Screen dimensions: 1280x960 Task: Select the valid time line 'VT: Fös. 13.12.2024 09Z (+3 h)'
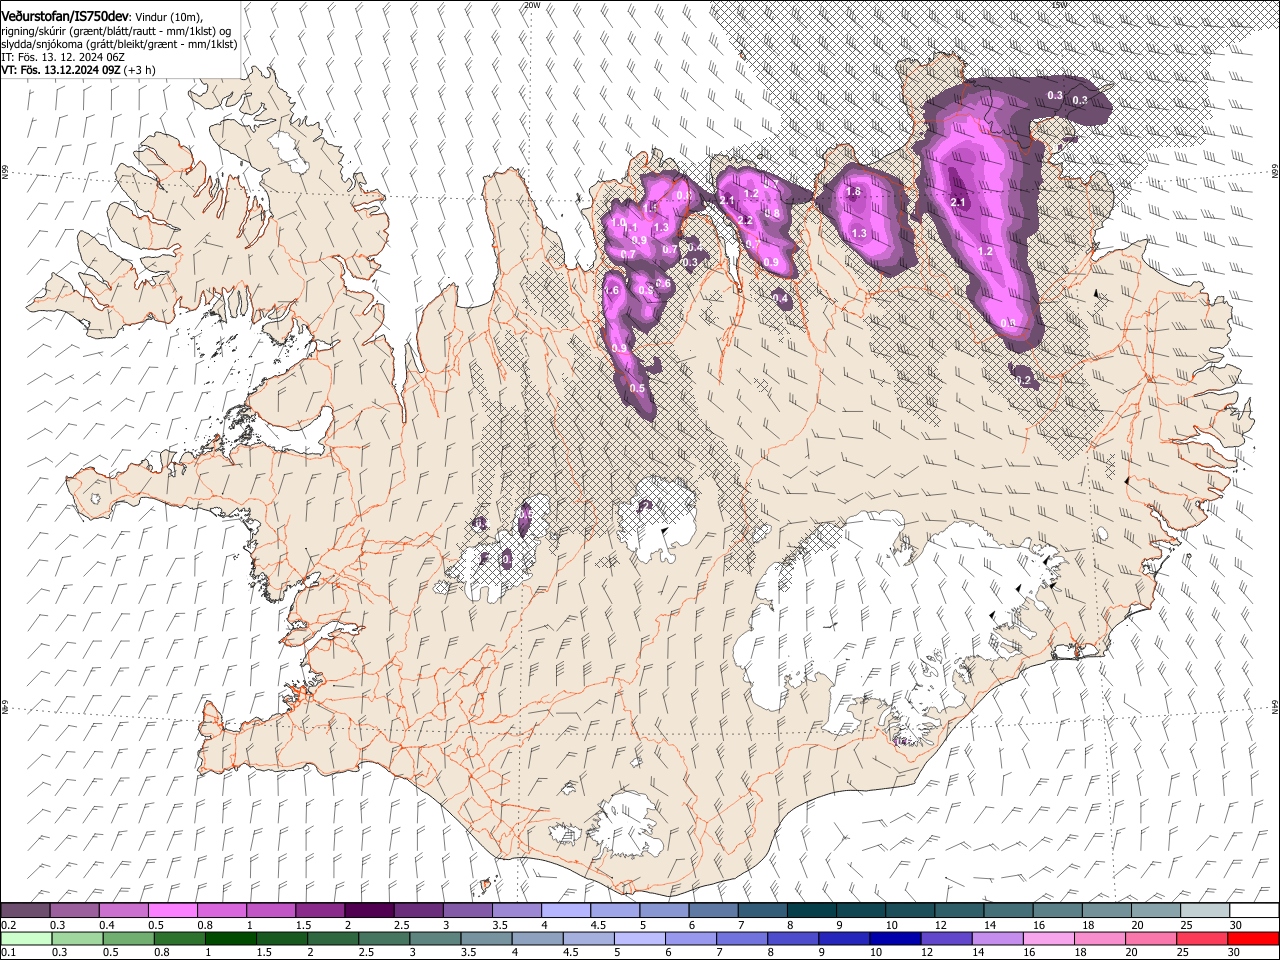[x=78, y=70]
